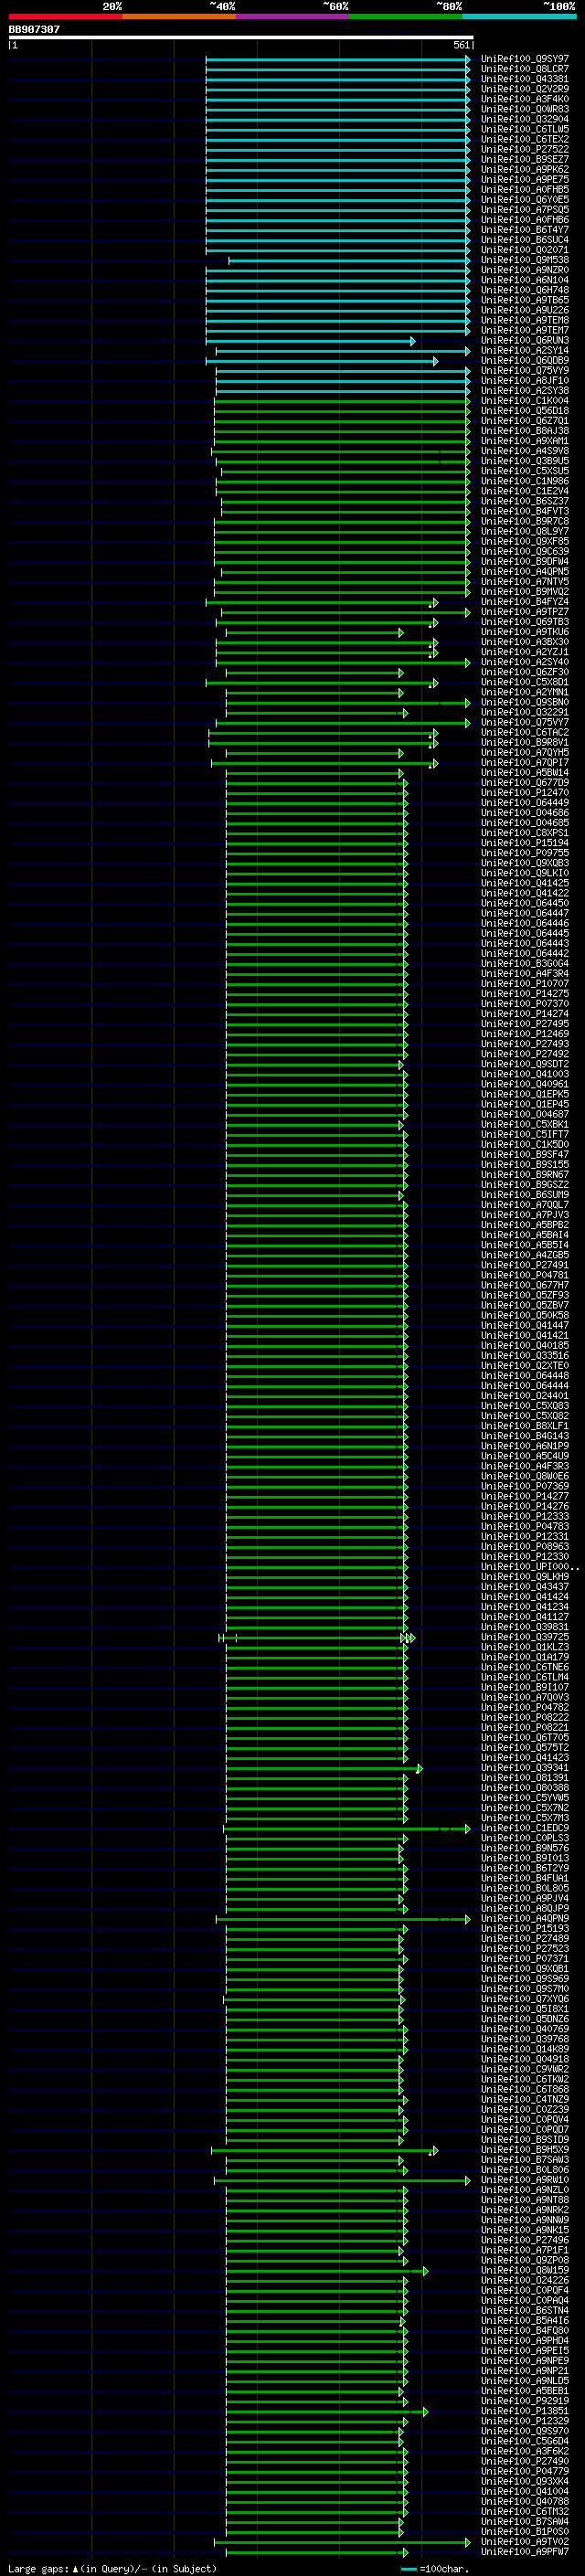
Task: Click the red 20% identity legend segment
Action: pyautogui.click(x=65, y=16)
